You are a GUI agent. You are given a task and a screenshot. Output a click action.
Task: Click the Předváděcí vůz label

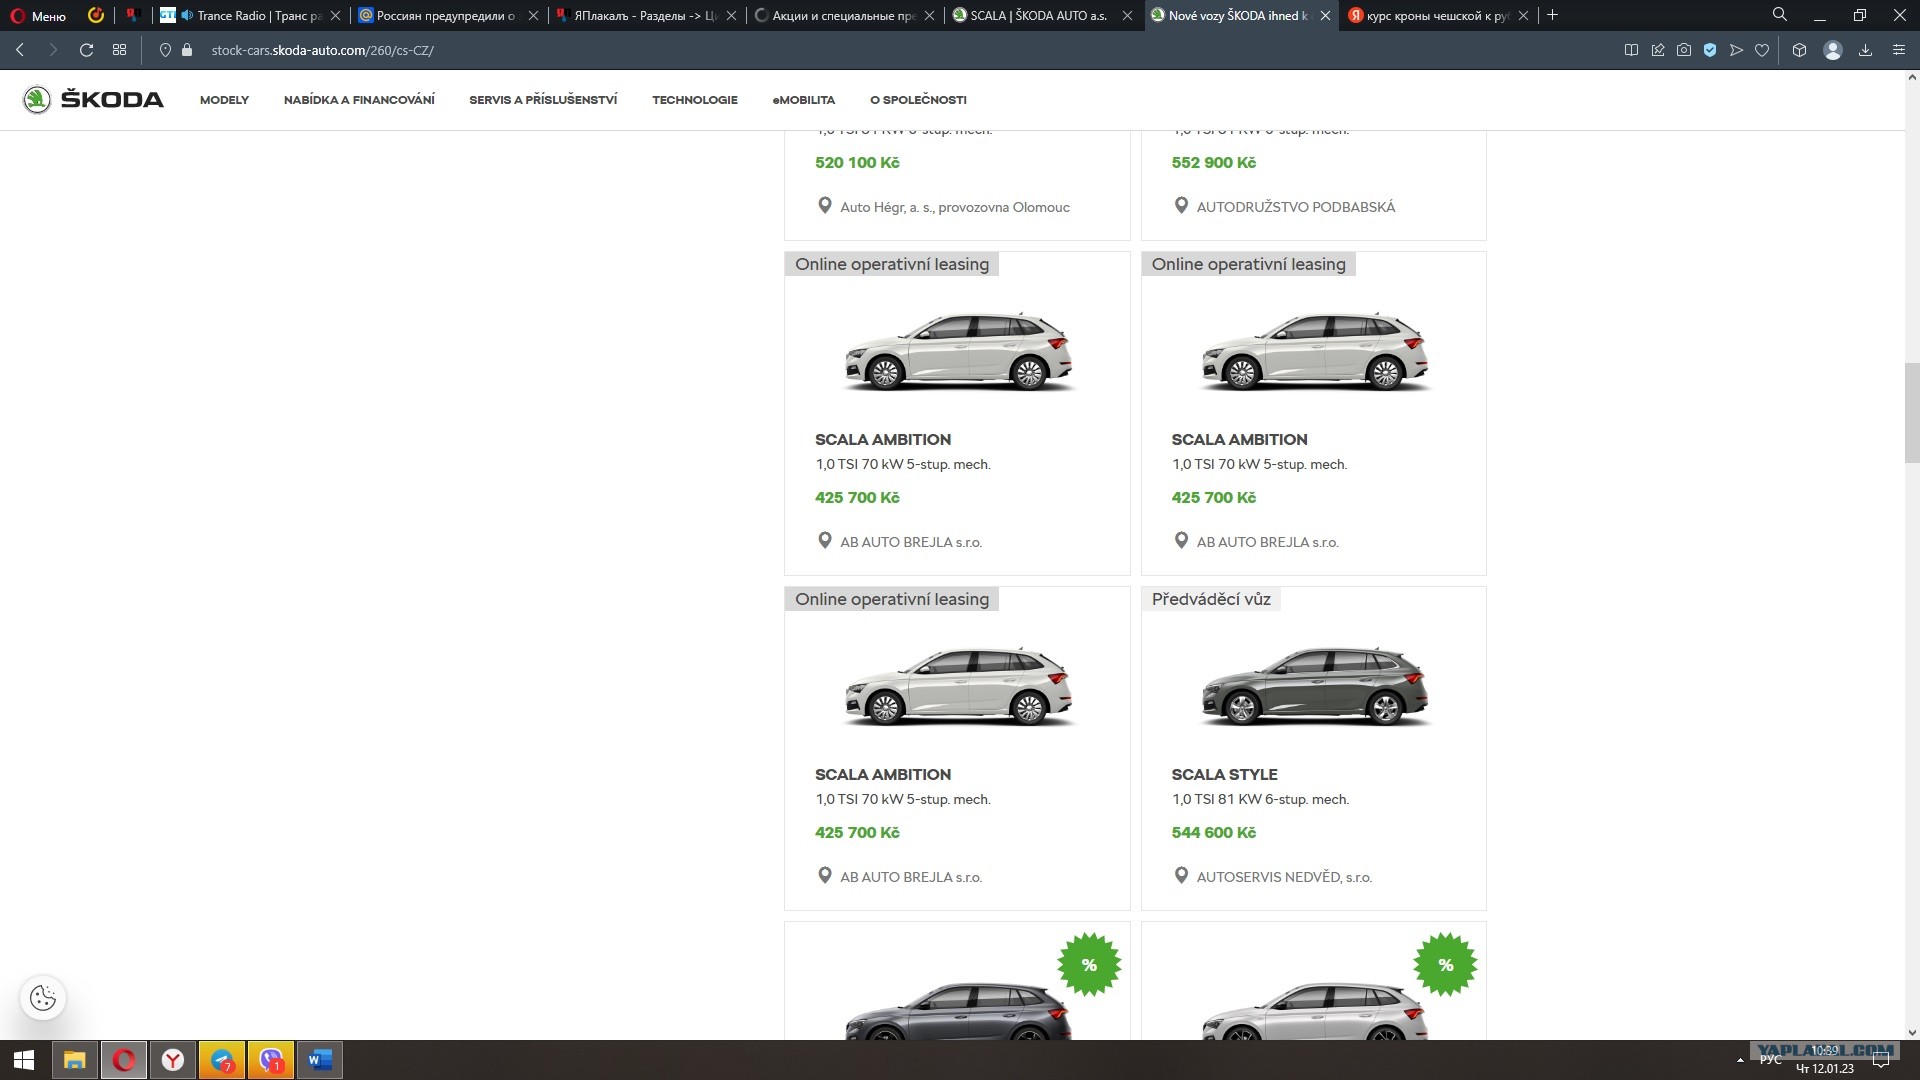click(1211, 599)
